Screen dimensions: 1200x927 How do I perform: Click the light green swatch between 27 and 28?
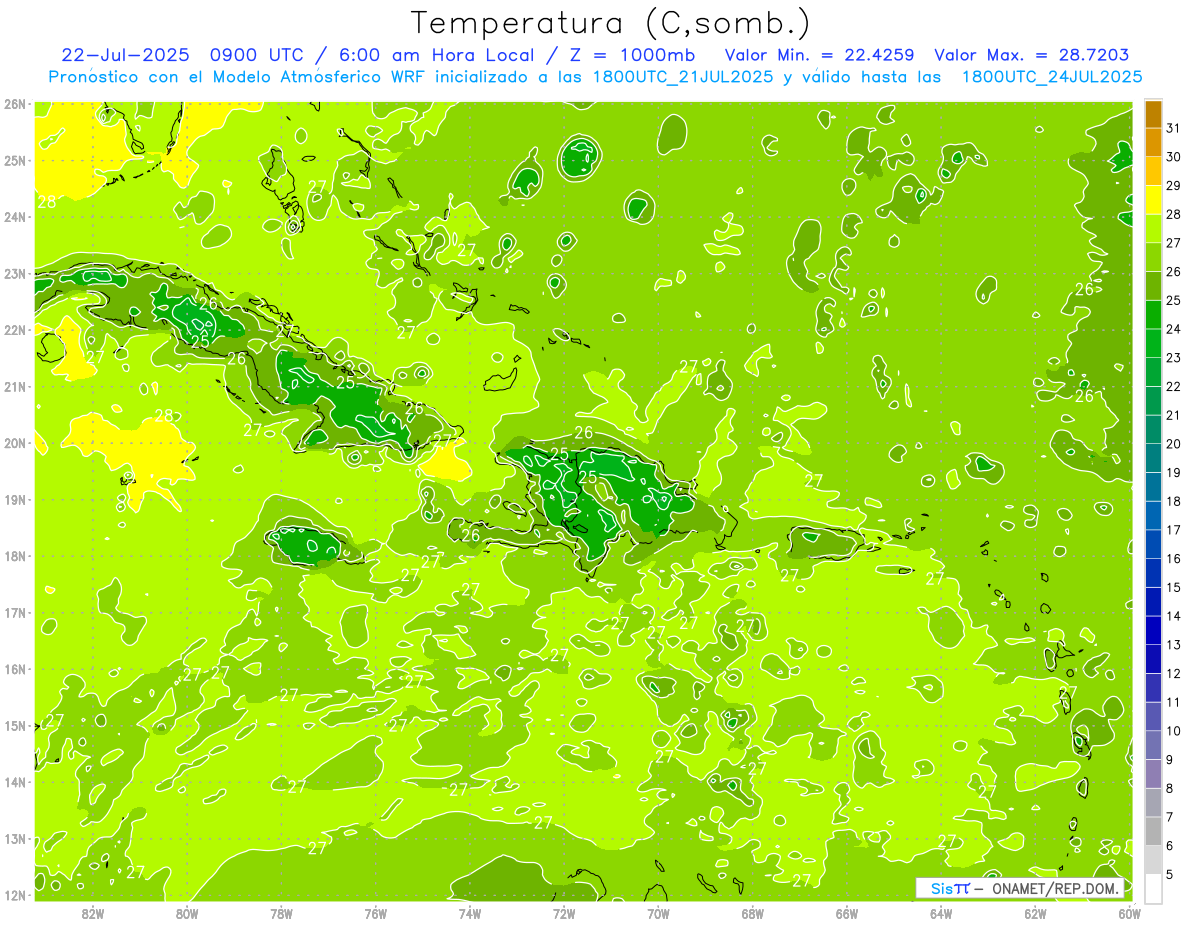(x=1153, y=228)
